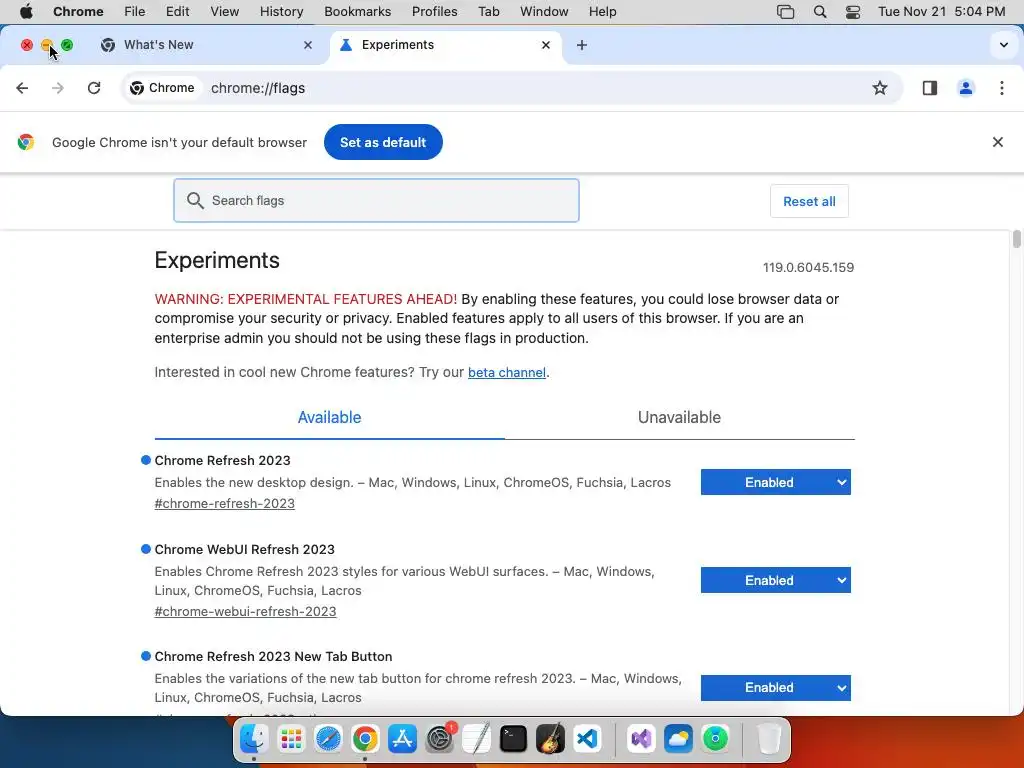1024x768 pixels.
Task: Open the Profiles menu
Action: point(434,12)
